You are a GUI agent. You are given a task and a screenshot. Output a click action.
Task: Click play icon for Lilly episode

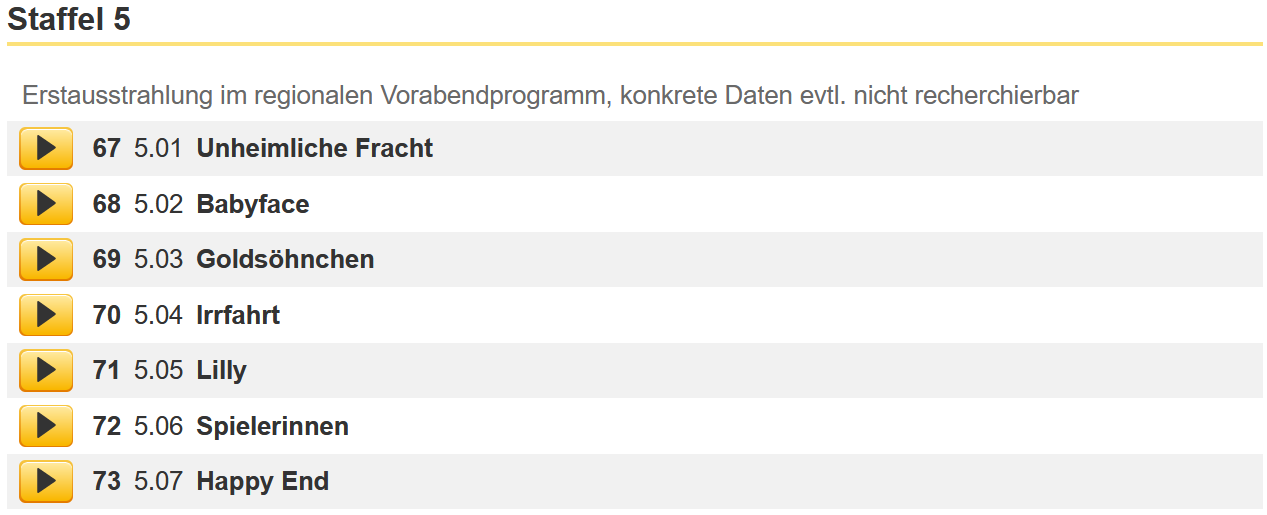coord(46,371)
